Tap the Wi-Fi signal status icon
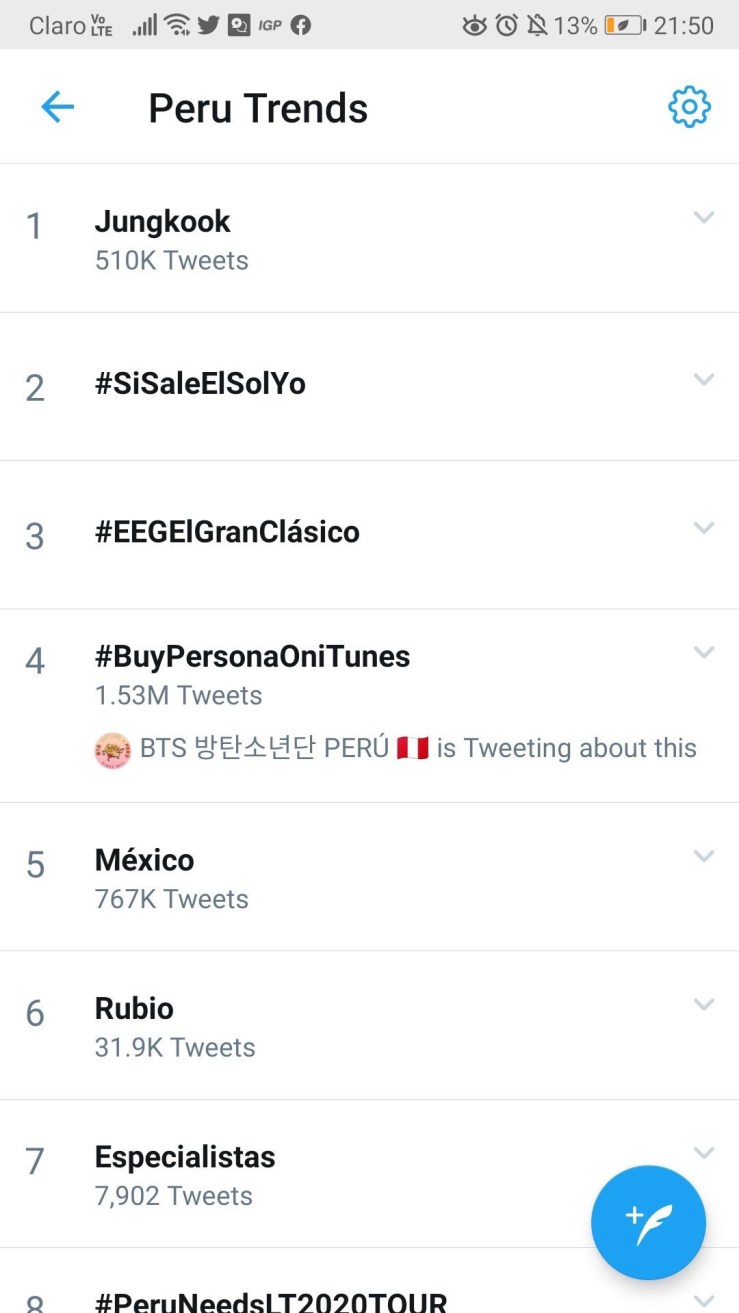The width and height of the screenshot is (739, 1313). (x=177, y=25)
